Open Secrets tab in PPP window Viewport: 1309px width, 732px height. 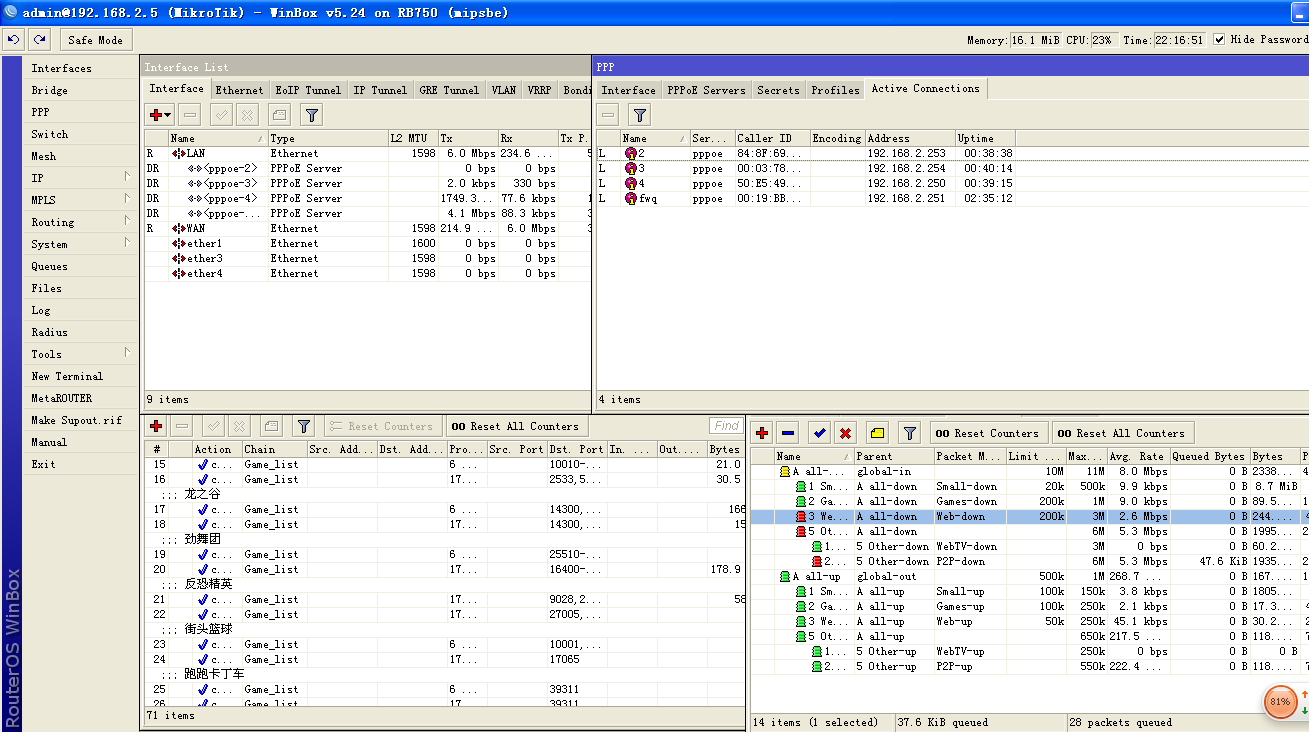click(778, 90)
